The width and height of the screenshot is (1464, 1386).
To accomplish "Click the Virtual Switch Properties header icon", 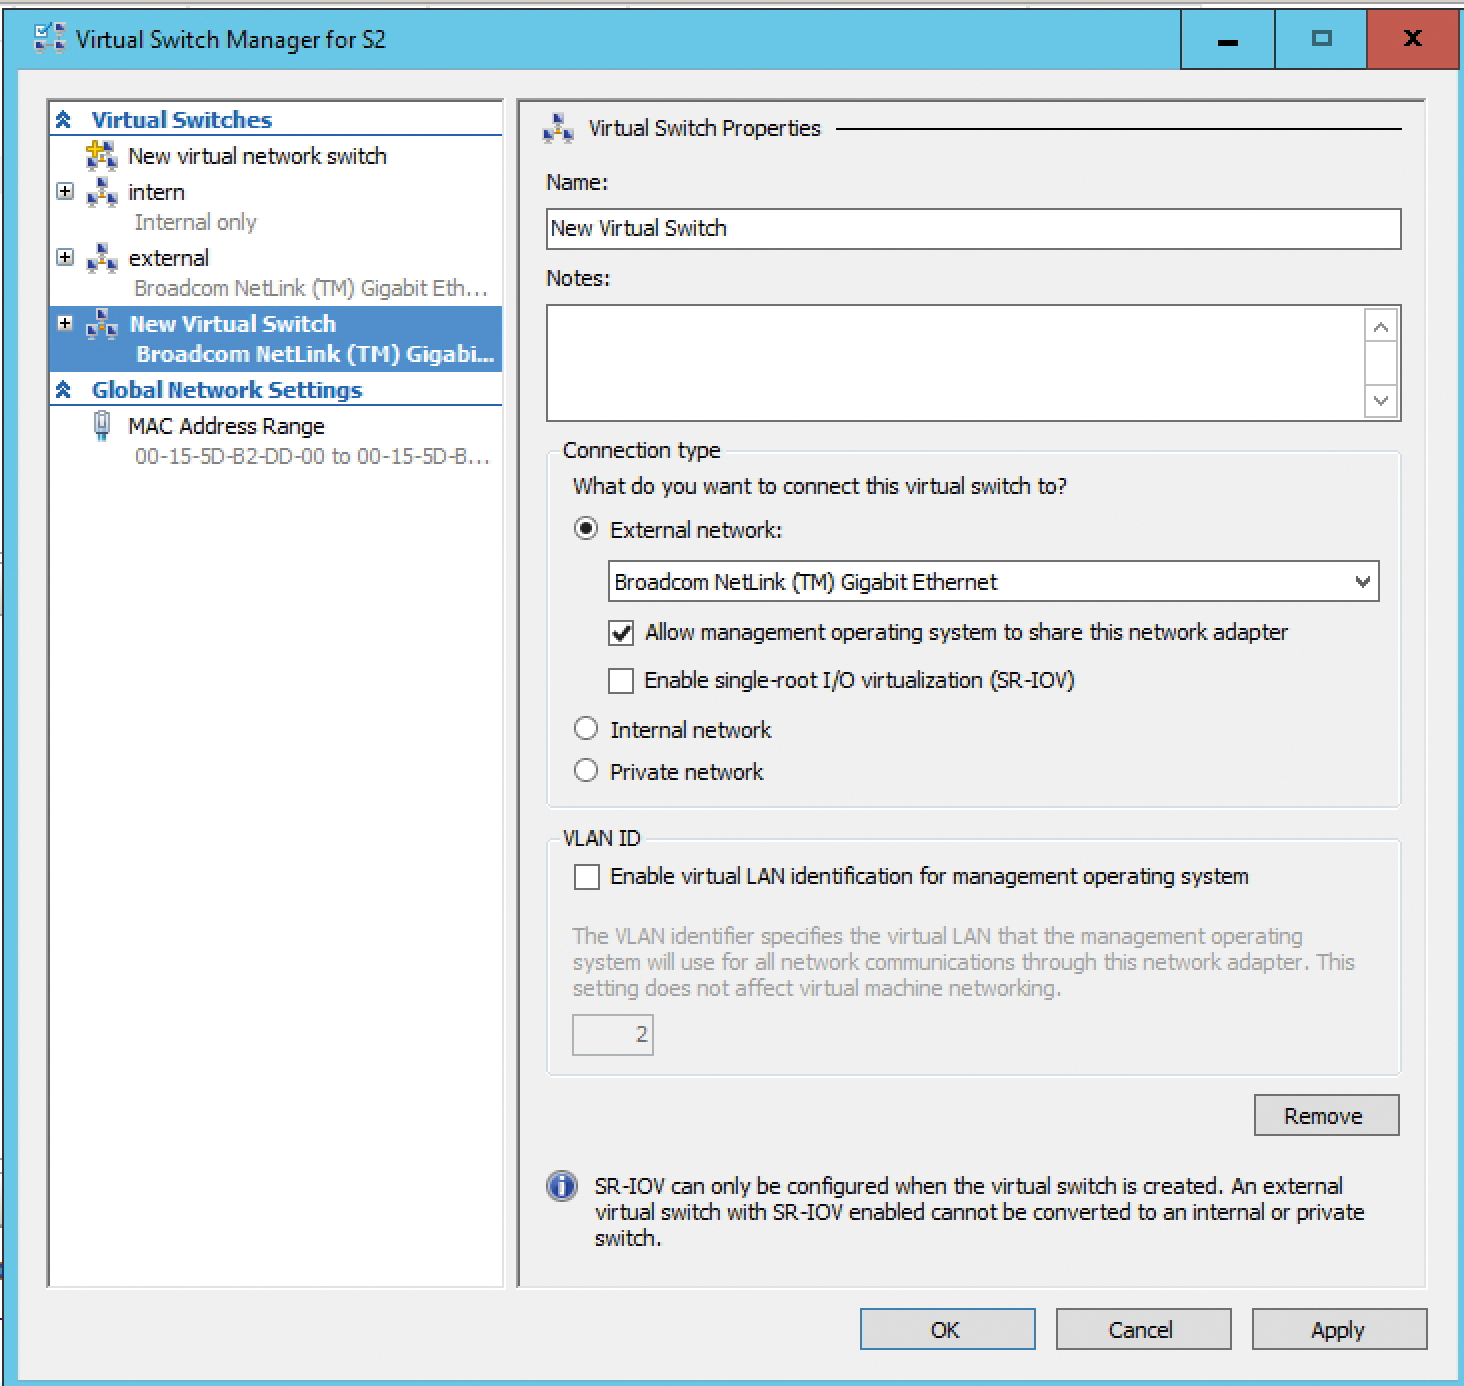I will pos(556,127).
